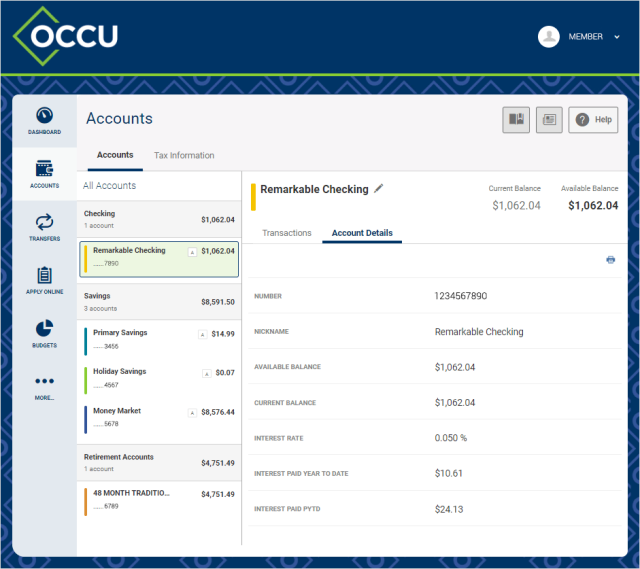The image size is (640, 569).
Task: Open Help
Action: [x=593, y=120]
